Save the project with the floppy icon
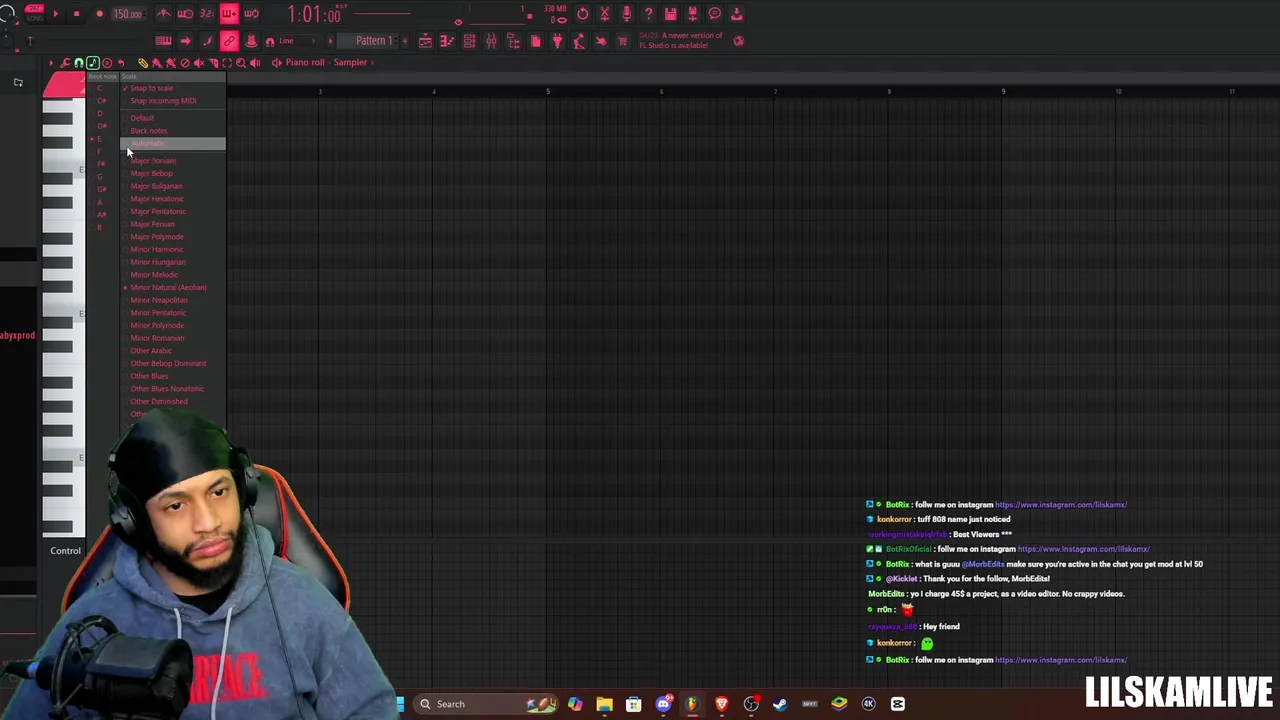 point(670,14)
